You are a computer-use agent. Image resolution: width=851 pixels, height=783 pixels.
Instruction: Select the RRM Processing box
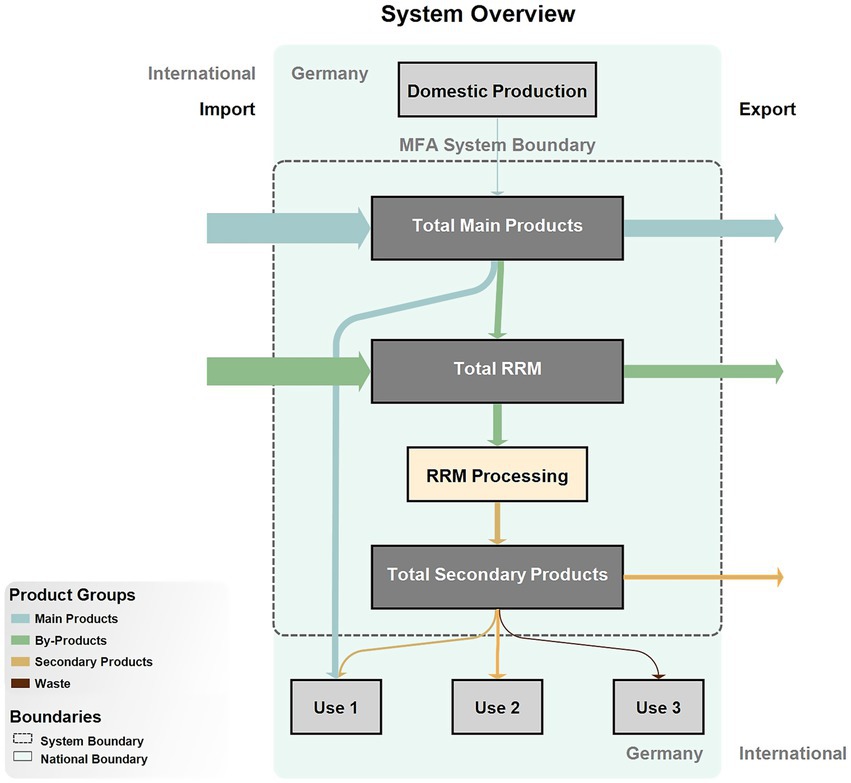pos(497,475)
